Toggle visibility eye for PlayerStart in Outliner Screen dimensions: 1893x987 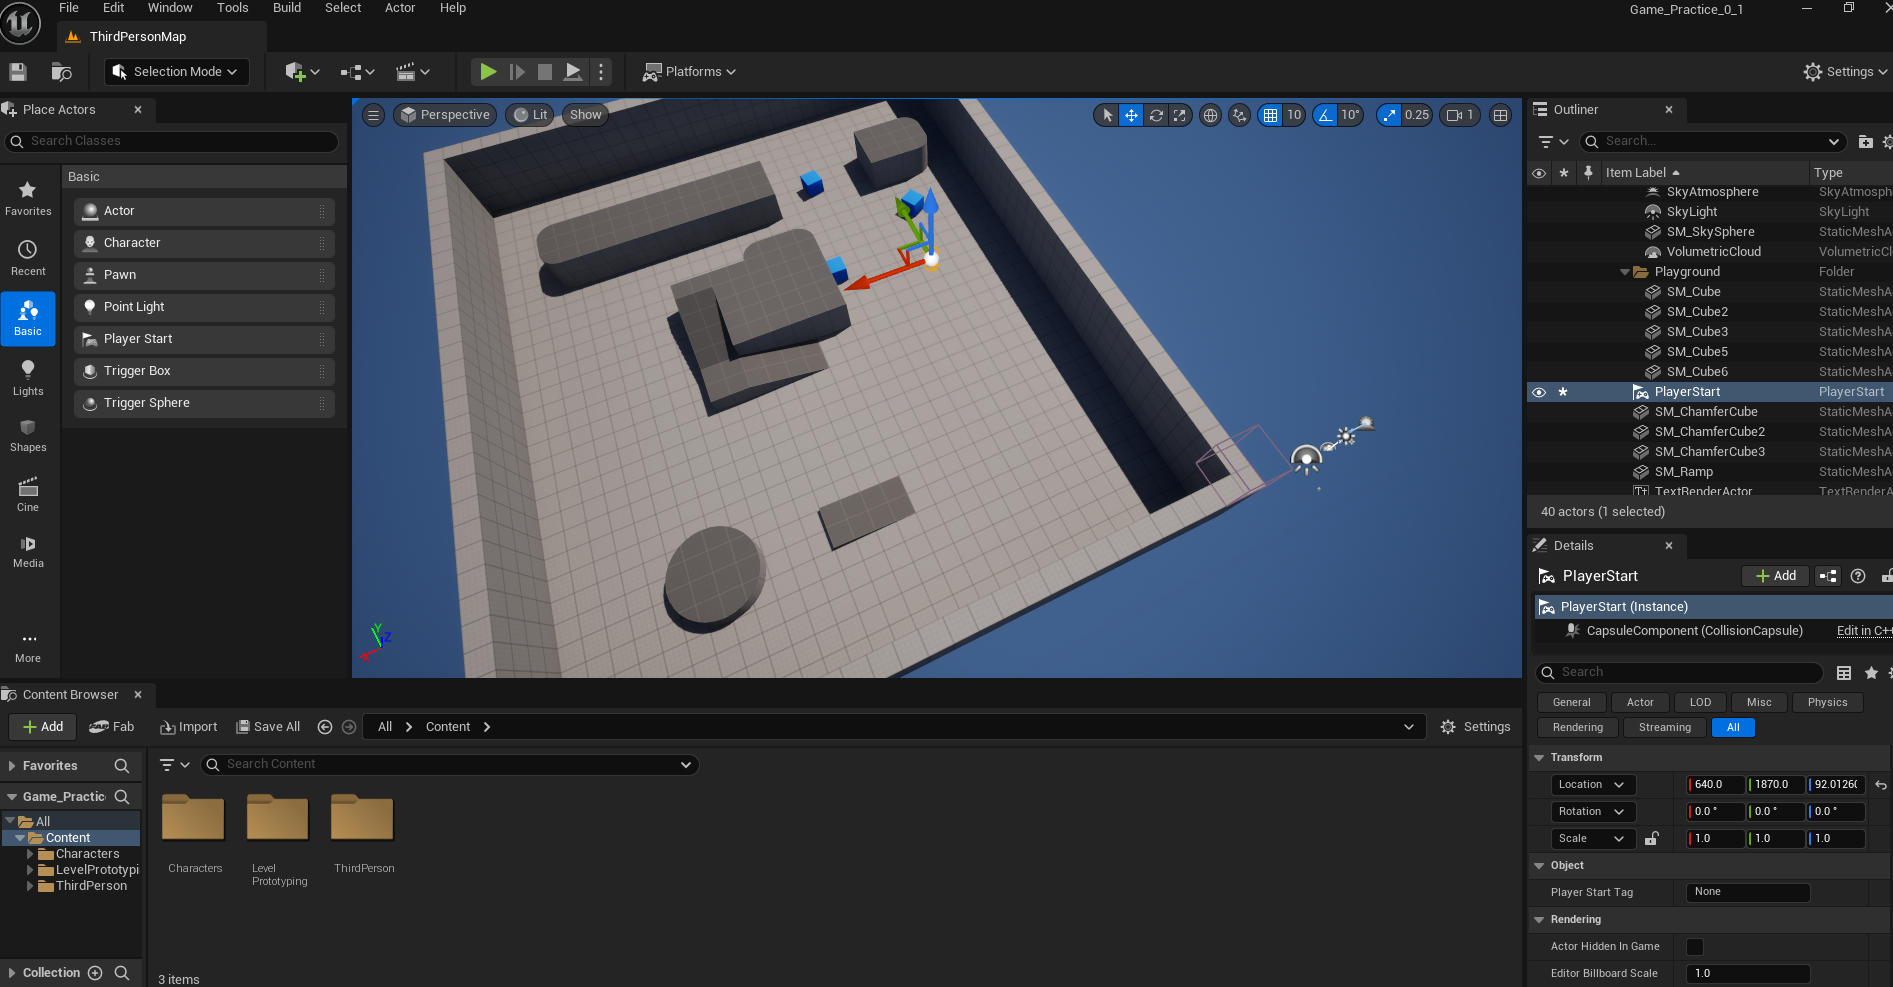point(1539,392)
